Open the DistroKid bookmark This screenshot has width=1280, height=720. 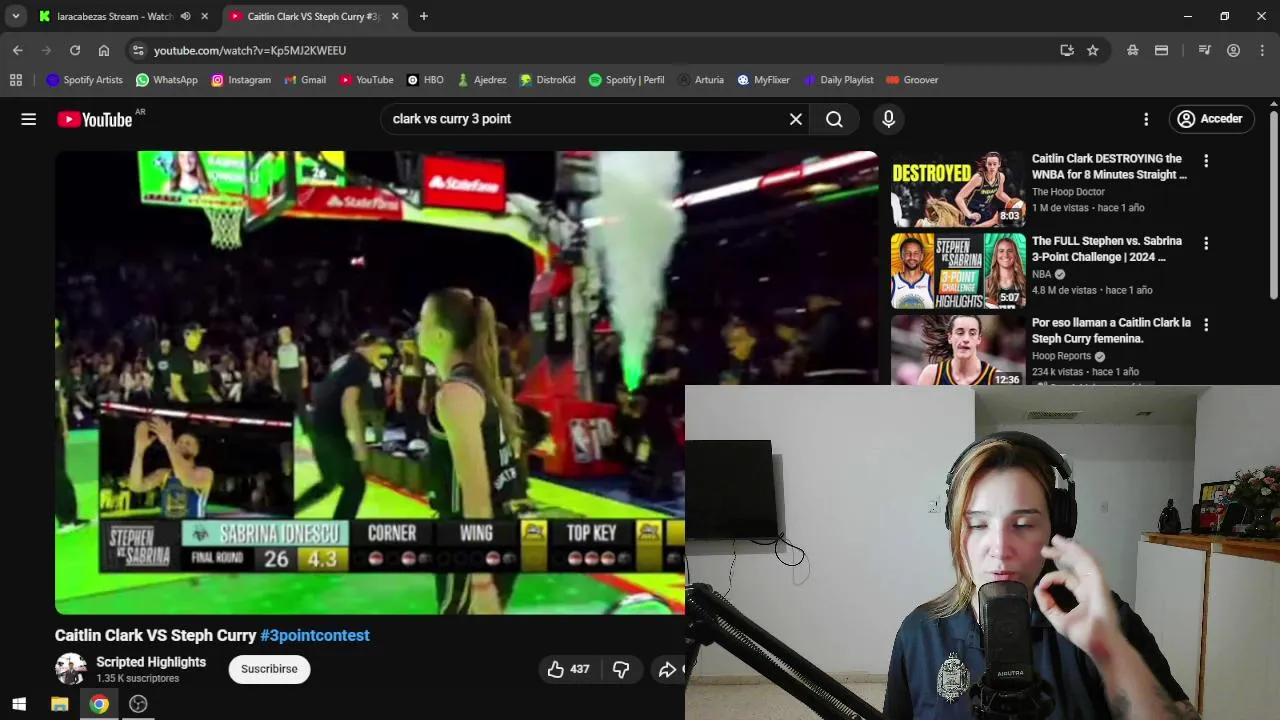547,80
